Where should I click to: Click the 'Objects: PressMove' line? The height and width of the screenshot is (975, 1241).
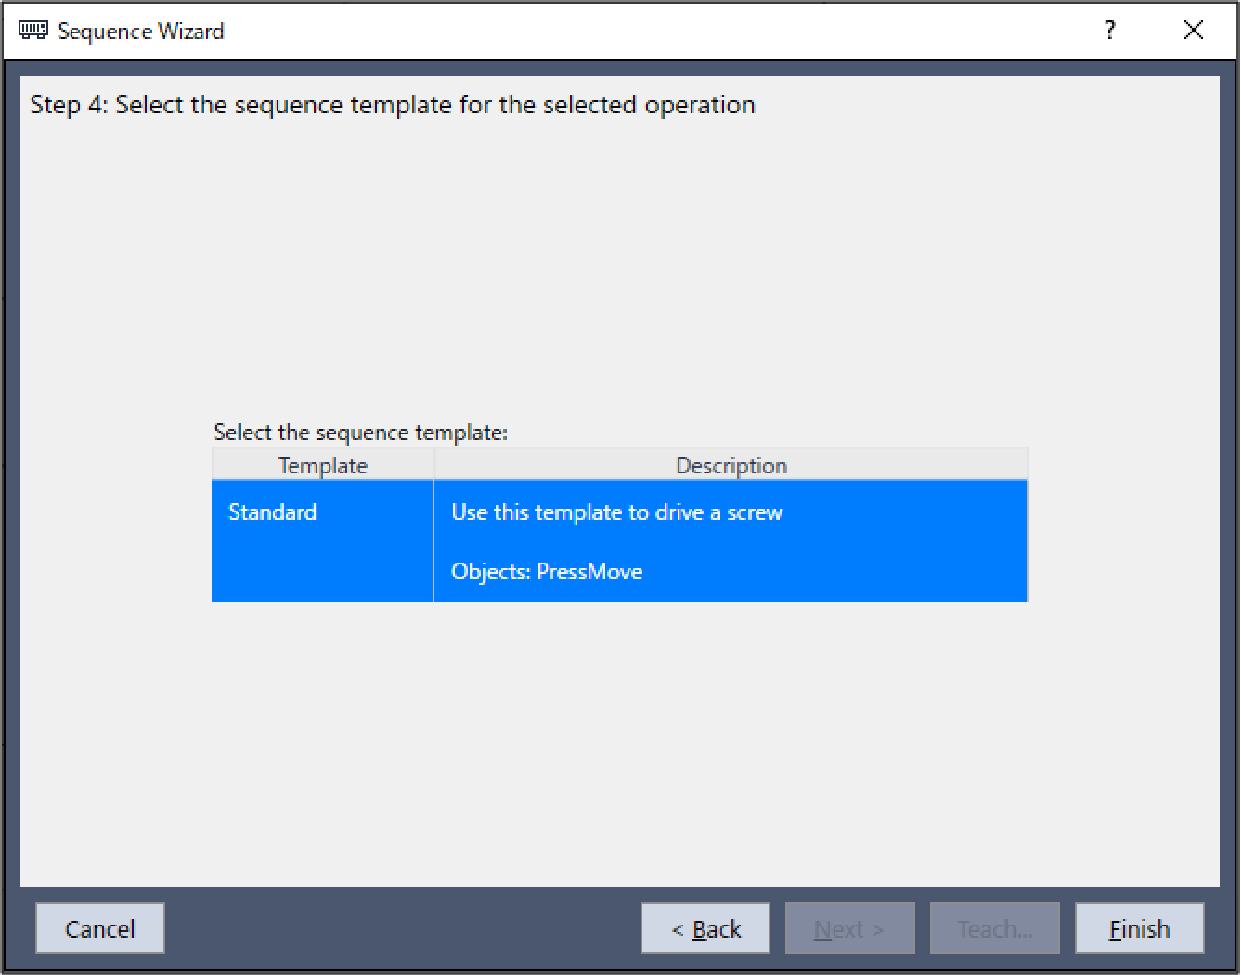point(546,571)
